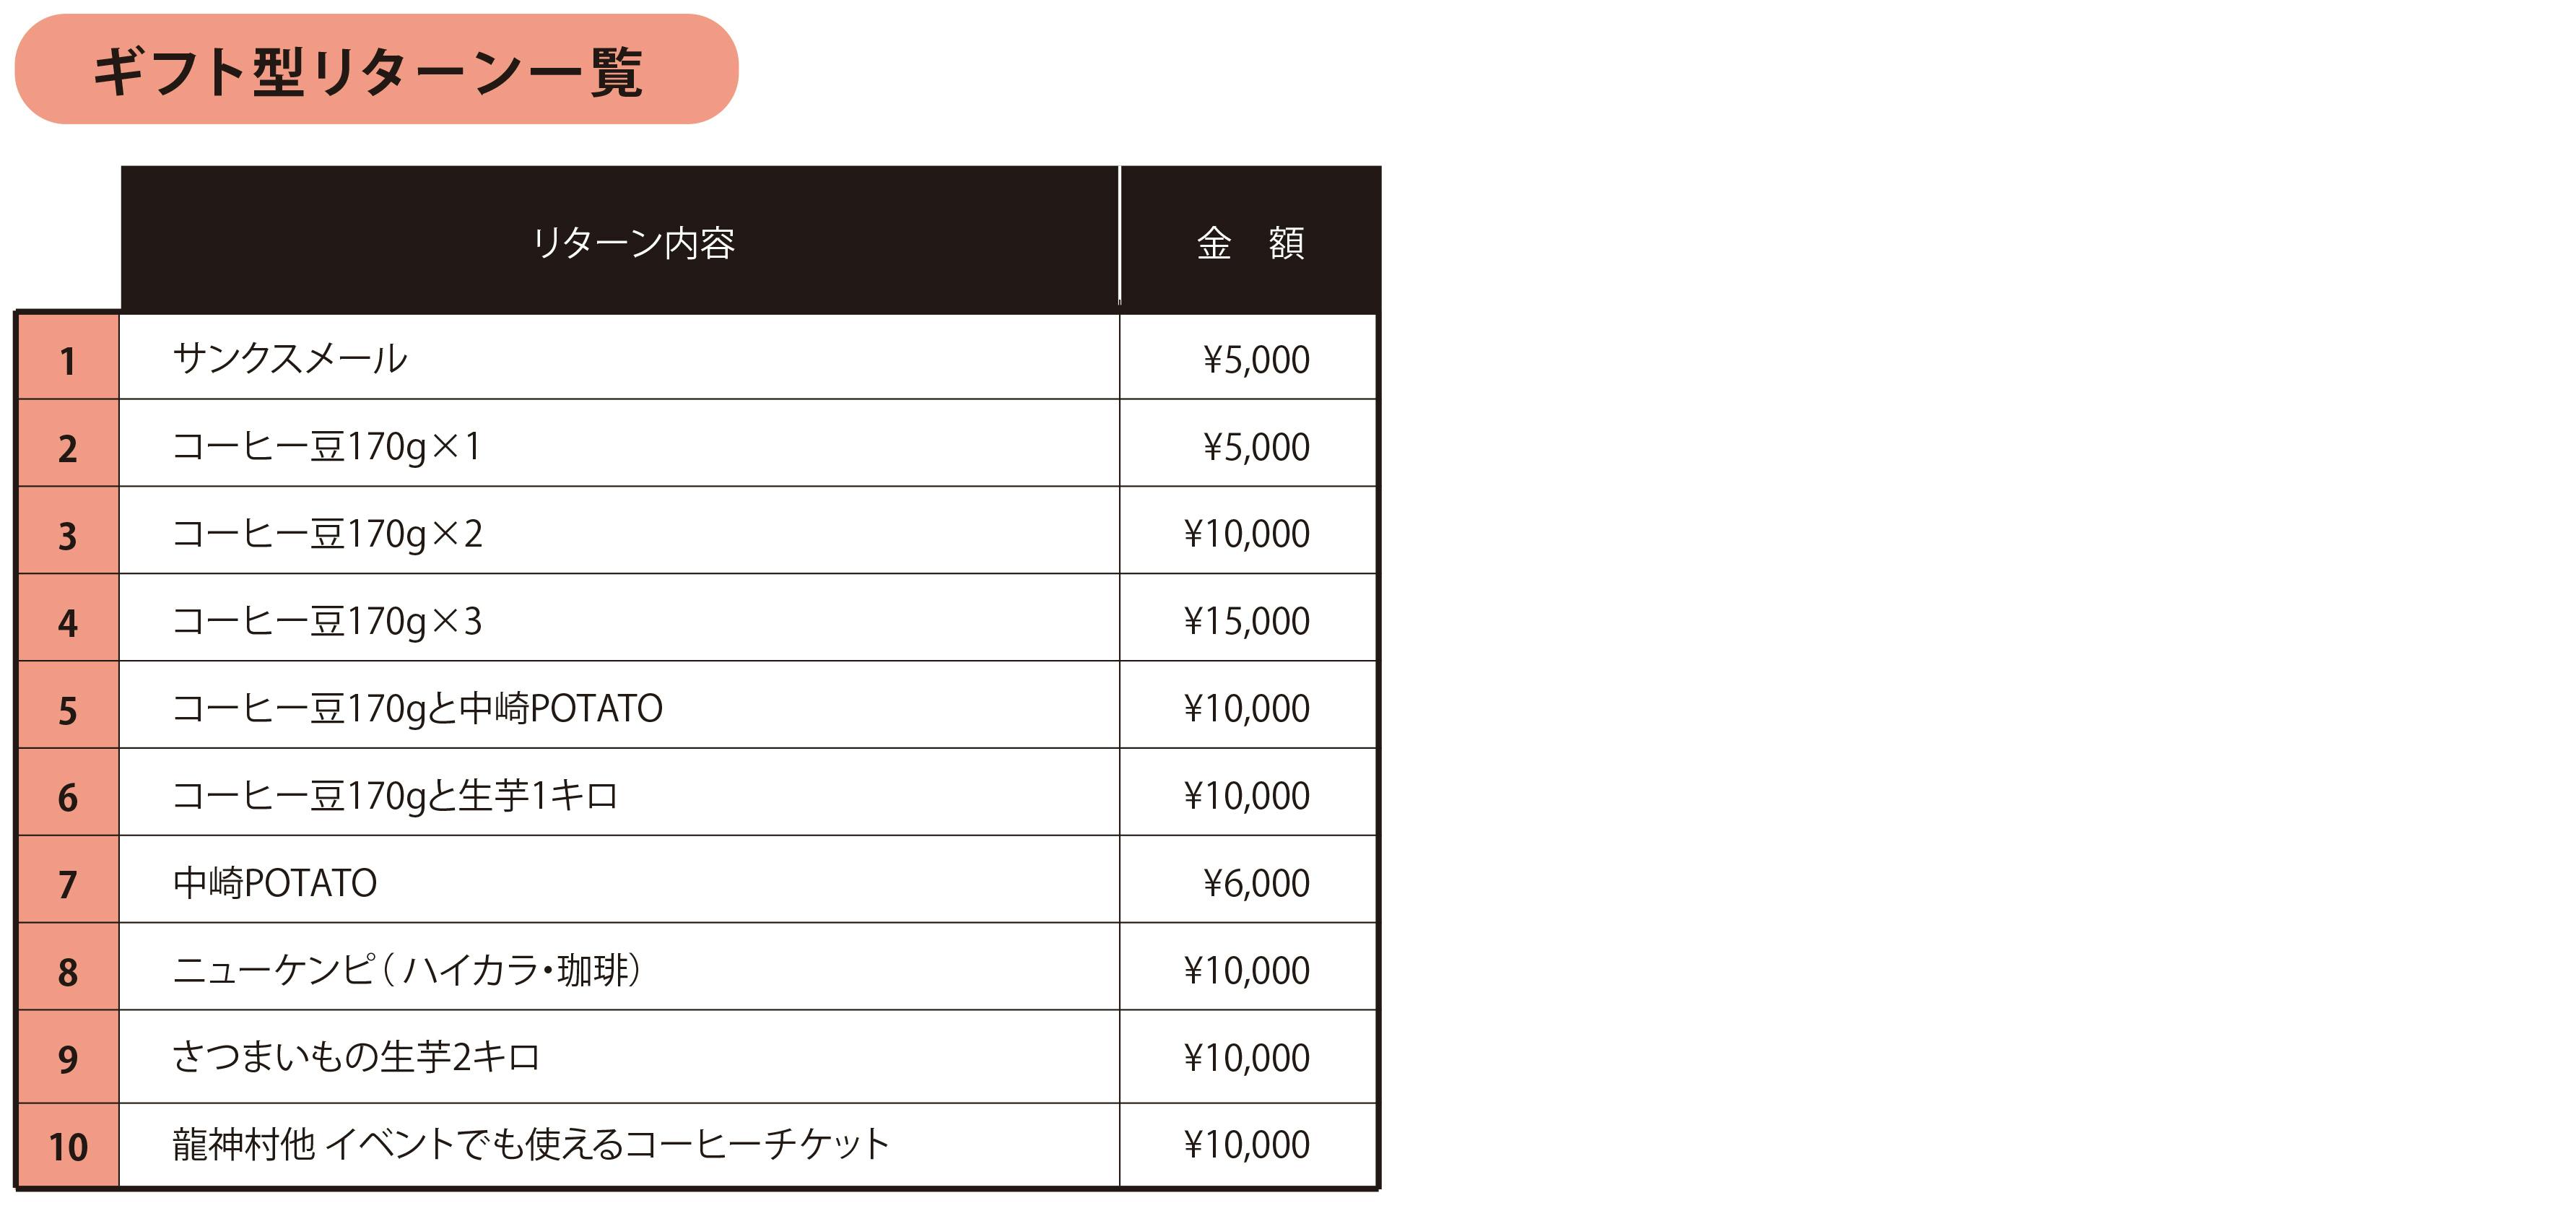This screenshot has height=1229, width=2576.
Task: Click the サンクスメール row text
Action: [290, 358]
